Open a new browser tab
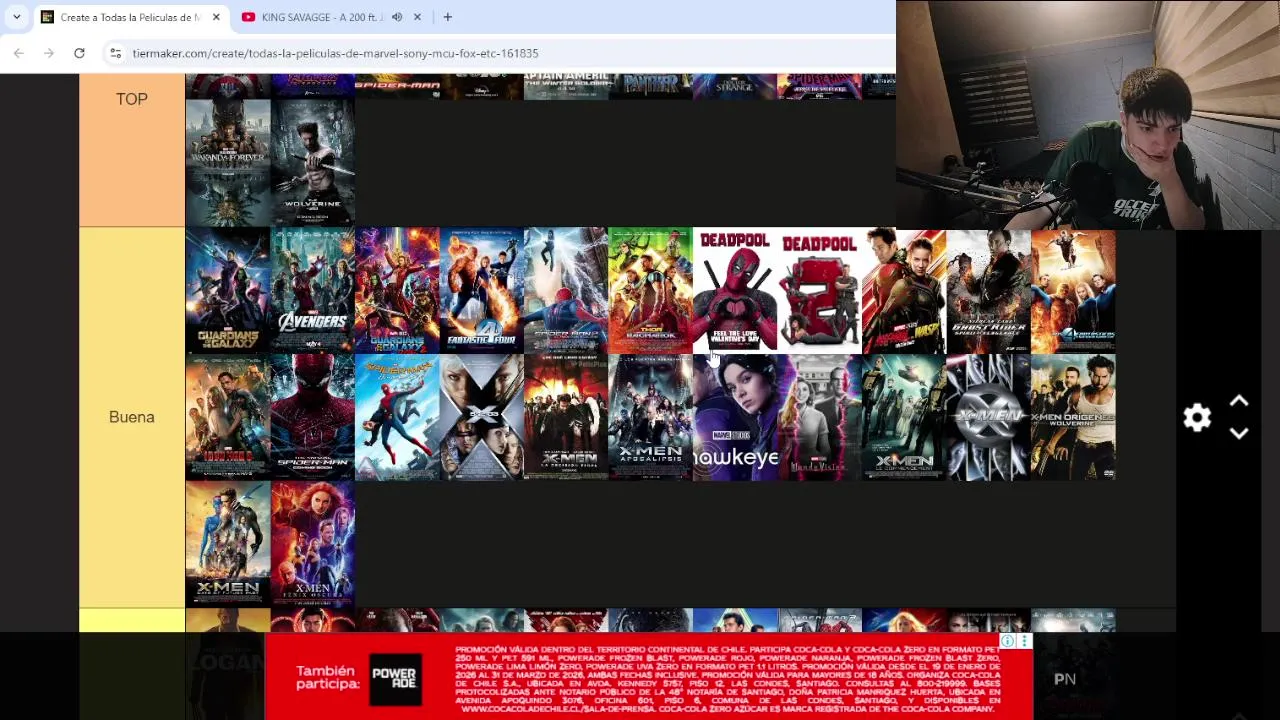The width and height of the screenshot is (1280, 720). click(x=447, y=17)
